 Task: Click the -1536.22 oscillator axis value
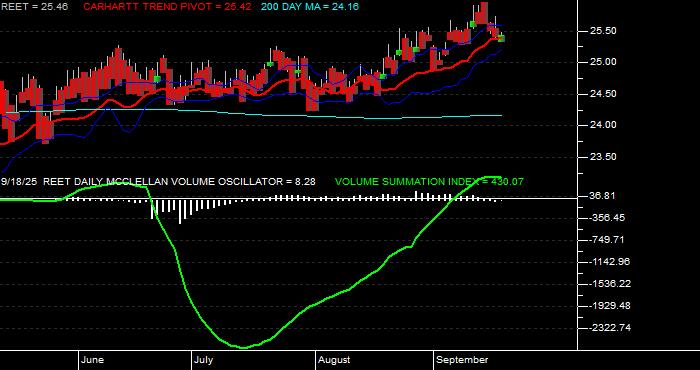click(609, 284)
